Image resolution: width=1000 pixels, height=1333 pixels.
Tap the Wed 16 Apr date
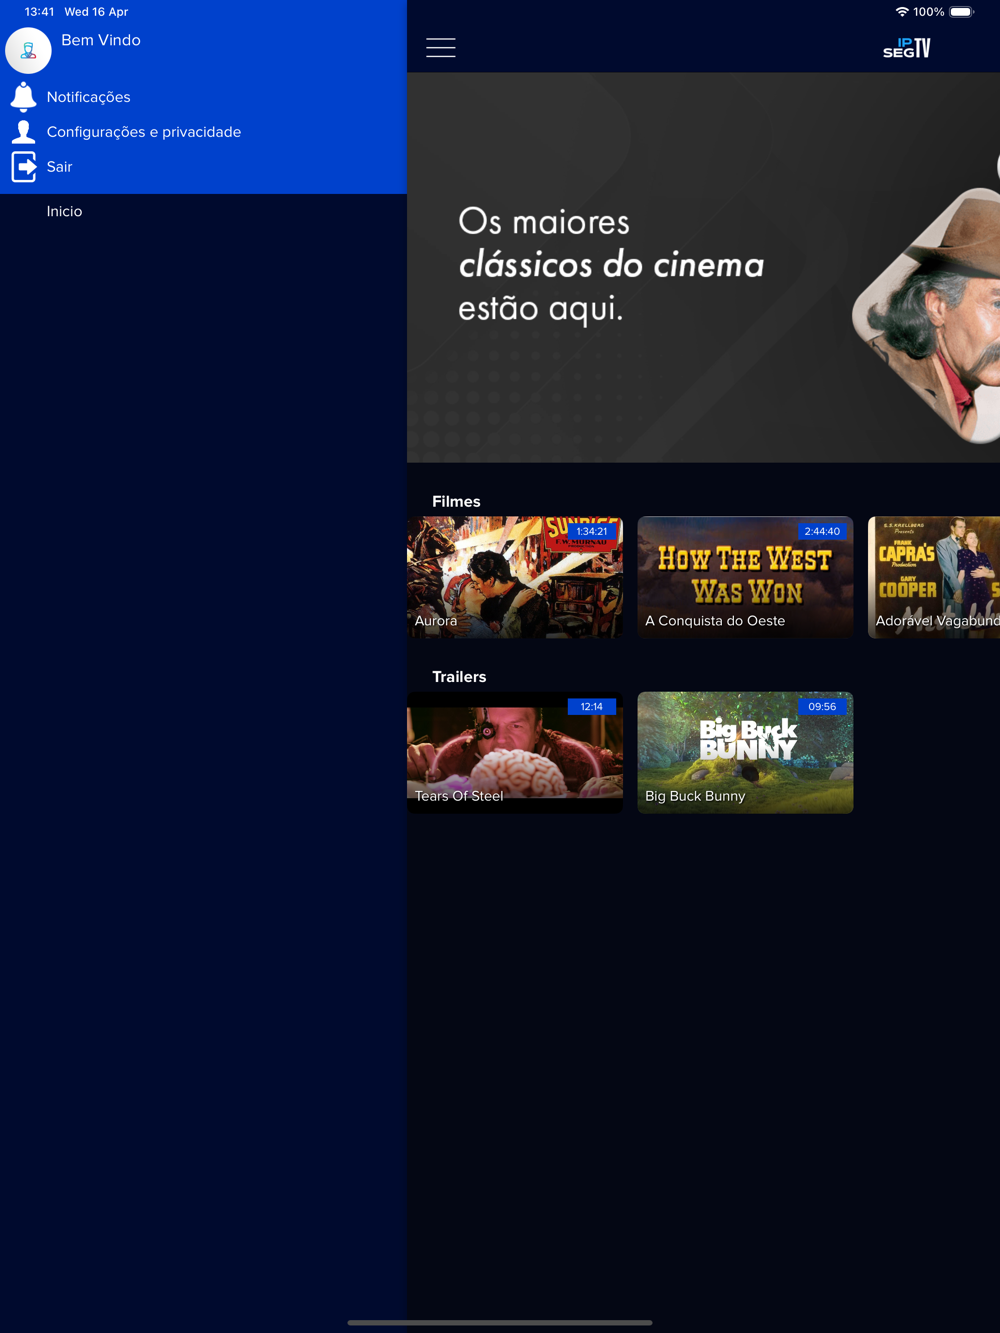tap(96, 12)
